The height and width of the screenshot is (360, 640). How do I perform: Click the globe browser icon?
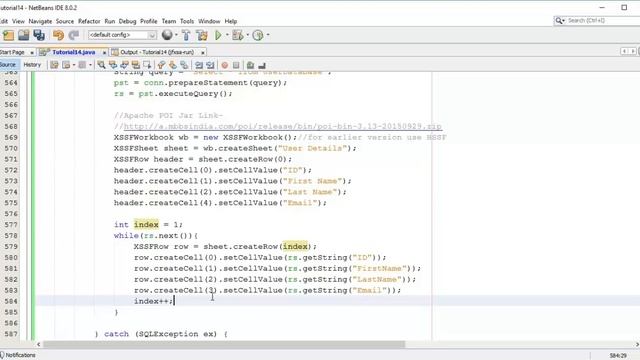(x=167, y=35)
